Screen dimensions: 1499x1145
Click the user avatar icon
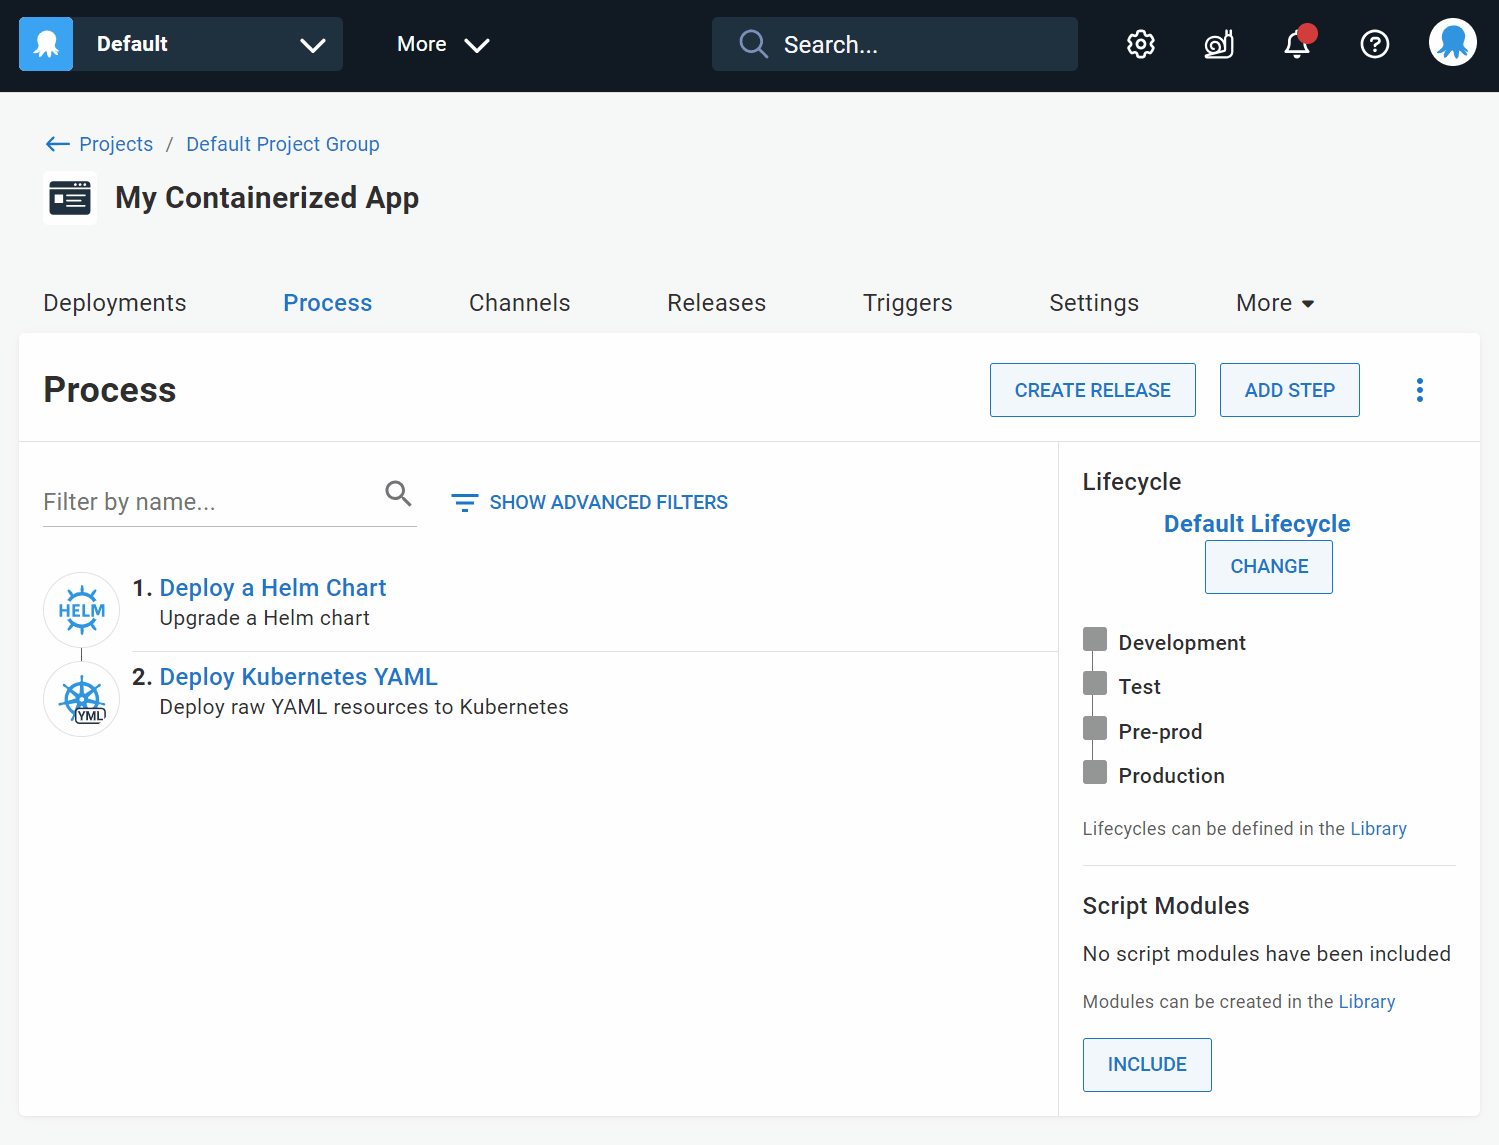pos(1452,42)
